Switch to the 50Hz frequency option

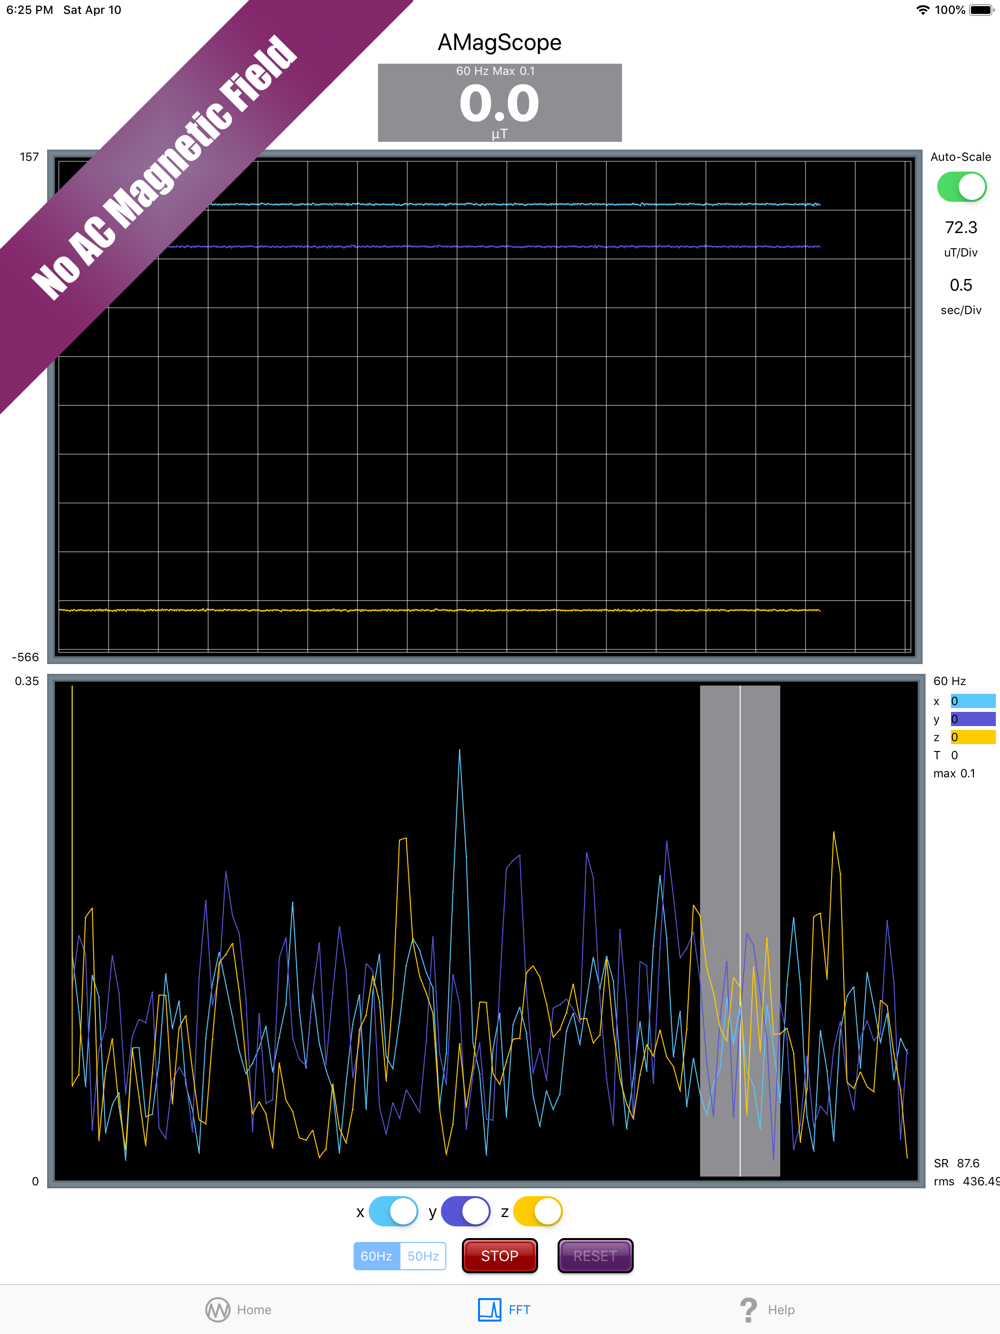coord(423,1256)
